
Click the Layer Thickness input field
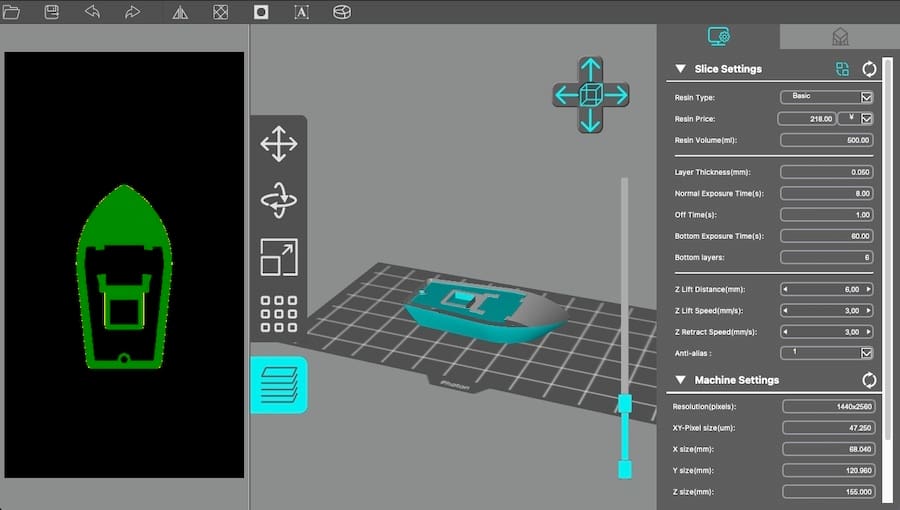click(x=827, y=172)
